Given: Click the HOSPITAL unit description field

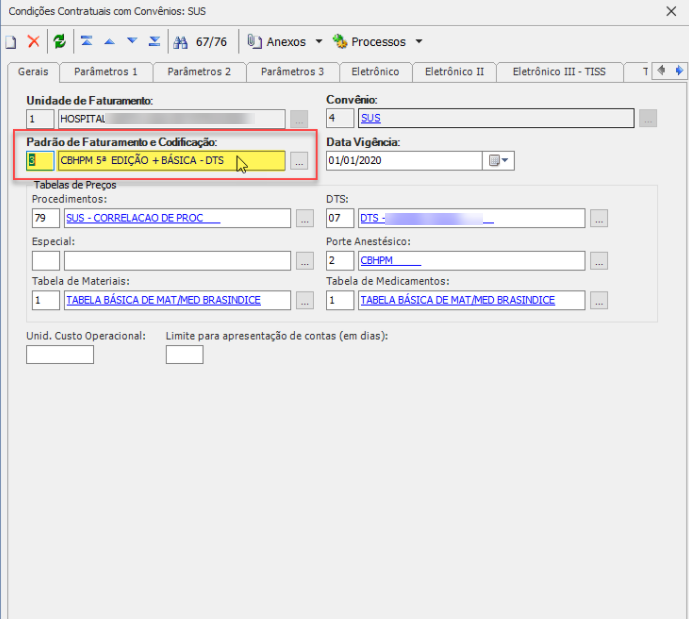Looking at the screenshot, I should [x=171, y=119].
